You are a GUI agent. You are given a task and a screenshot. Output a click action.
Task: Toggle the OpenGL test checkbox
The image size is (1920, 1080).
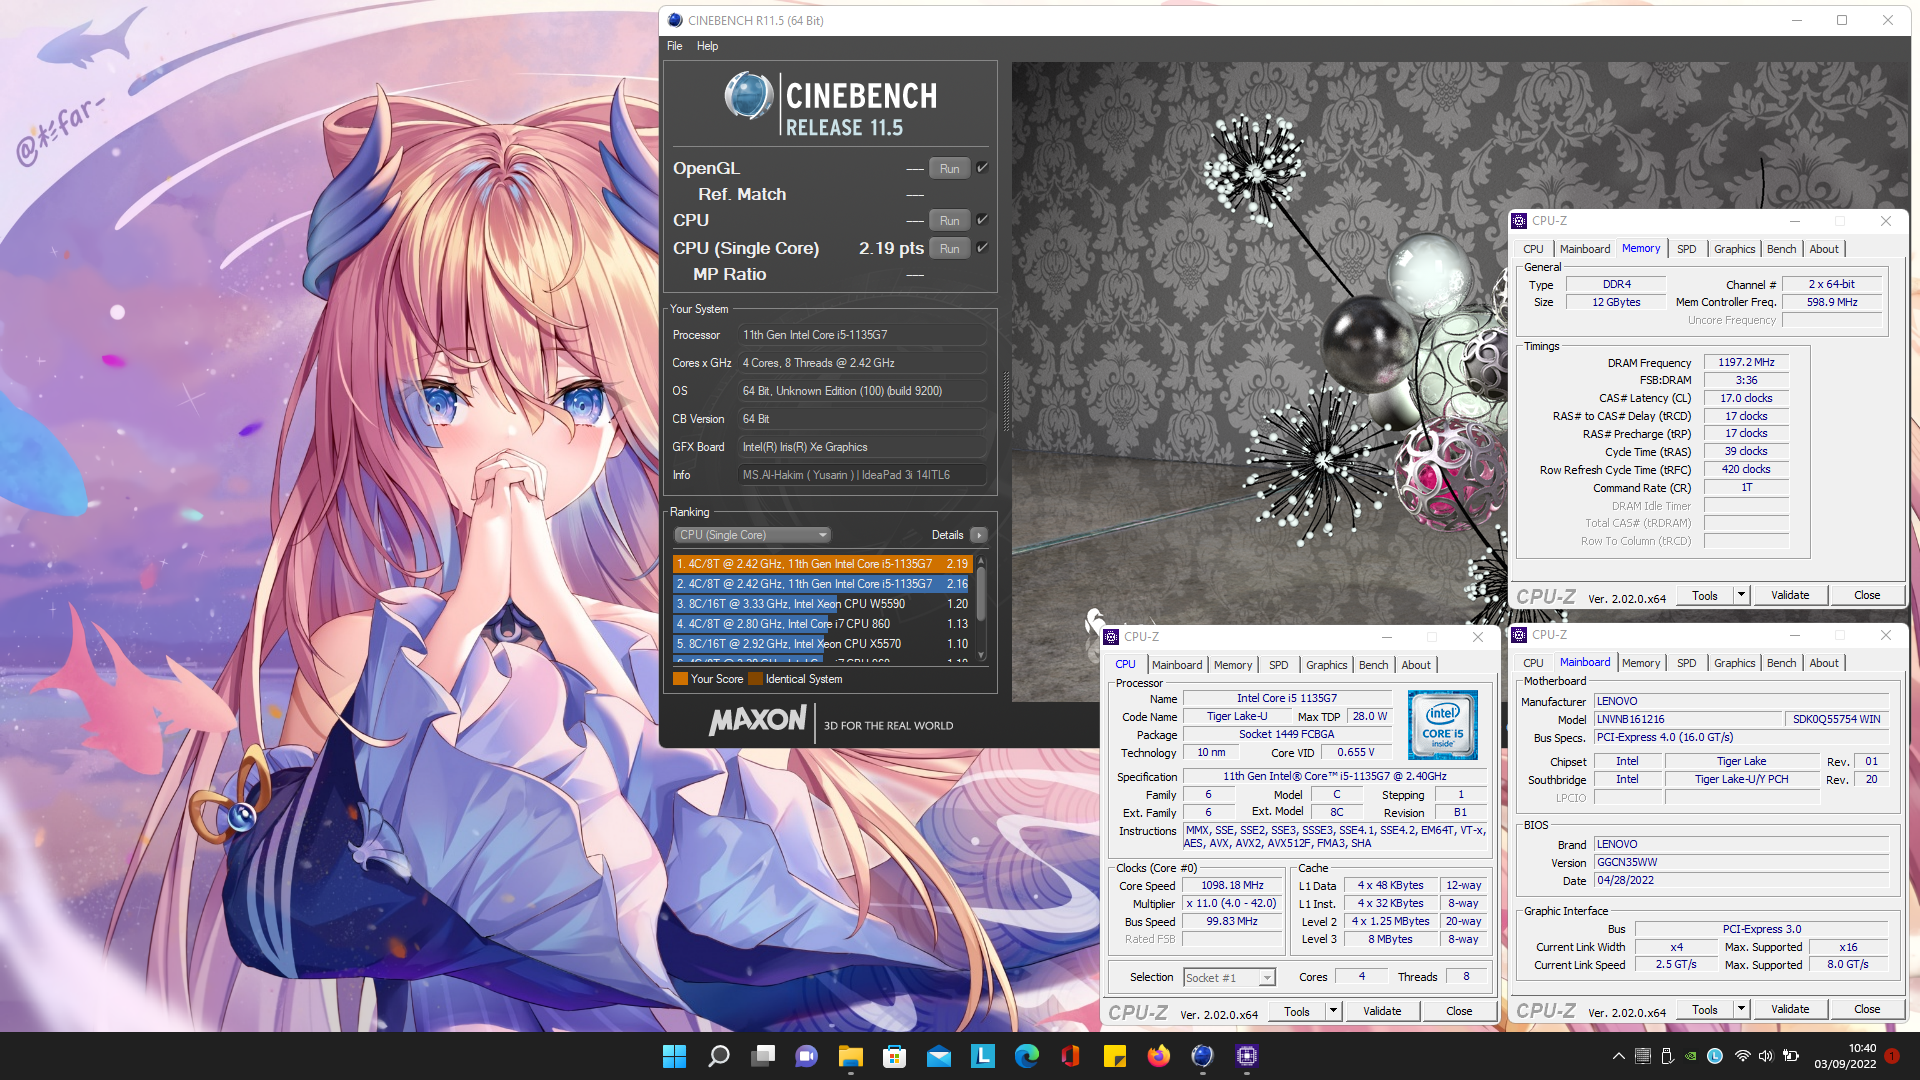982,168
